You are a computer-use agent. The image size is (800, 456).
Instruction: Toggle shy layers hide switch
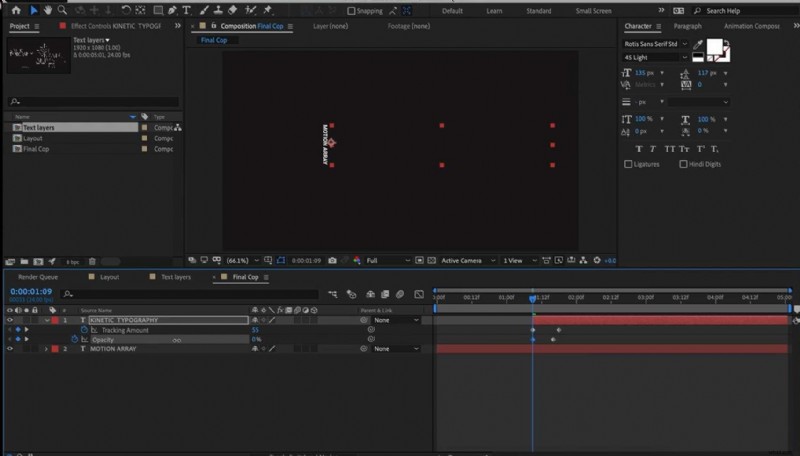pyautogui.click(x=370, y=294)
